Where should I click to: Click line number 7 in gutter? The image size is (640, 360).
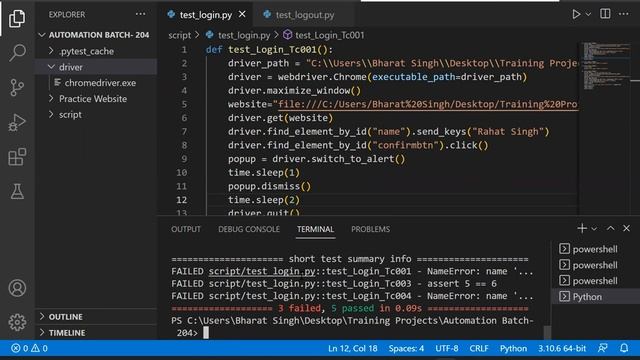pyautogui.click(x=184, y=131)
